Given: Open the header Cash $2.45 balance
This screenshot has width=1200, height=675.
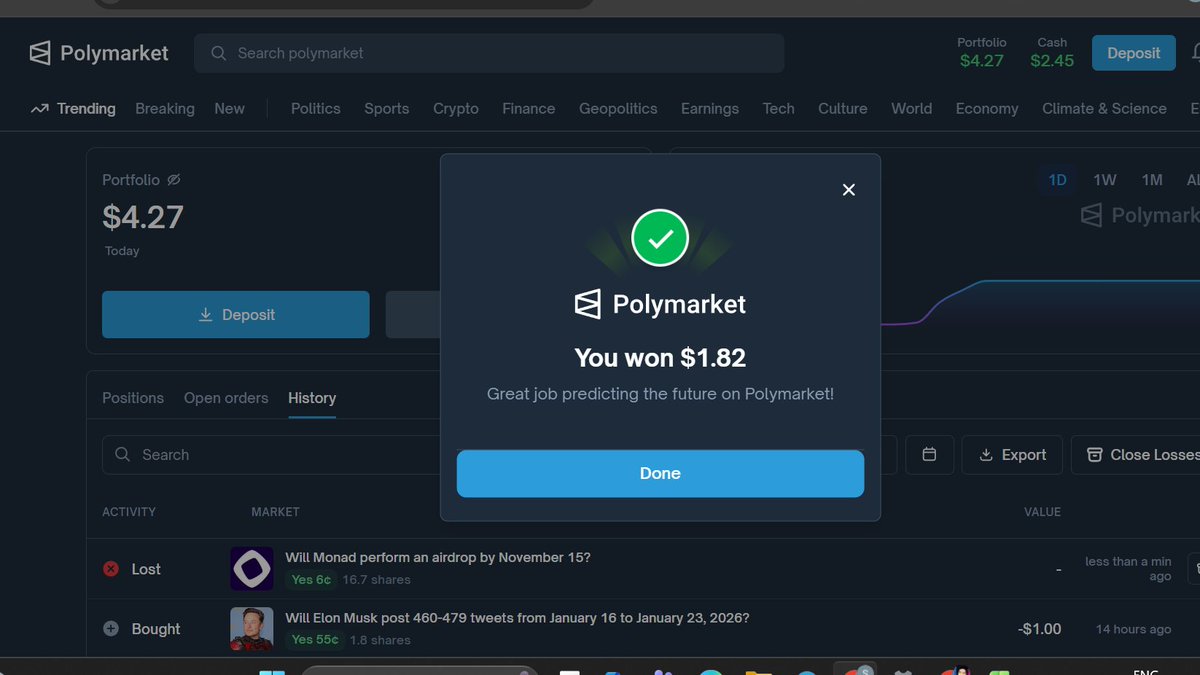Looking at the screenshot, I should (x=1052, y=52).
